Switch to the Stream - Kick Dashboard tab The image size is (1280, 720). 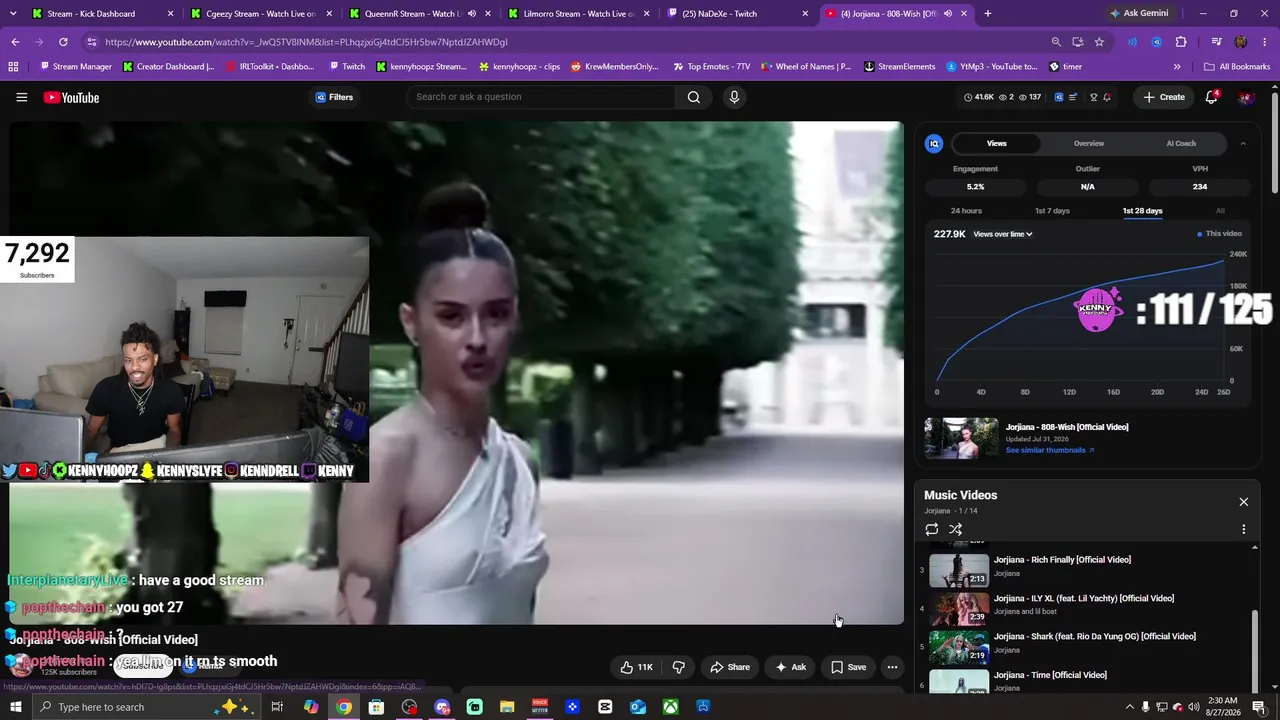point(103,14)
